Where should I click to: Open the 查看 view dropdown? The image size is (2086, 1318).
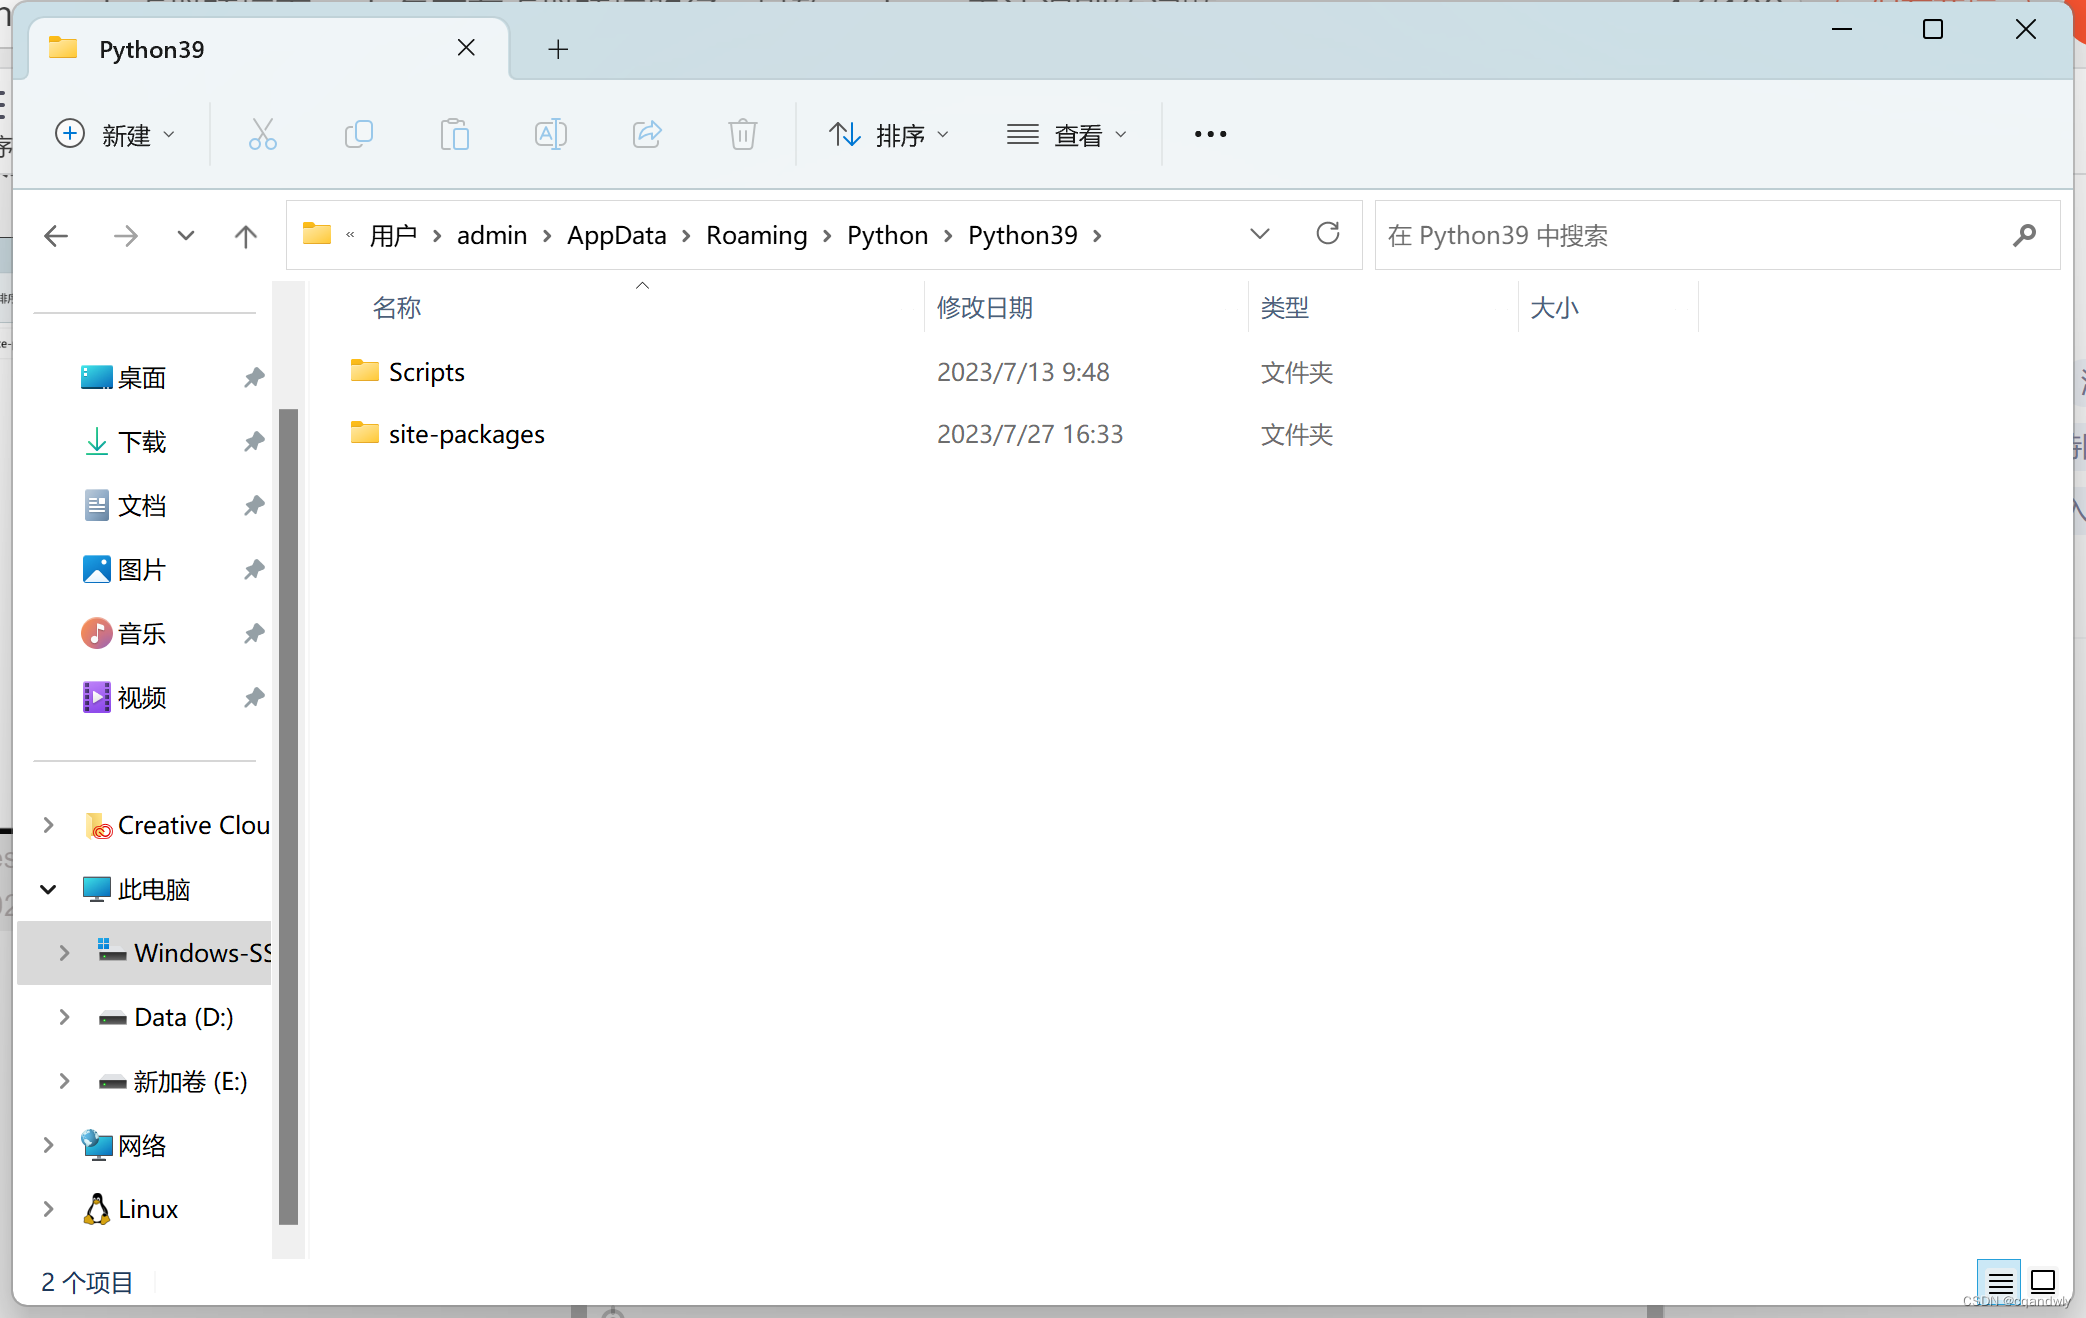[1067, 134]
